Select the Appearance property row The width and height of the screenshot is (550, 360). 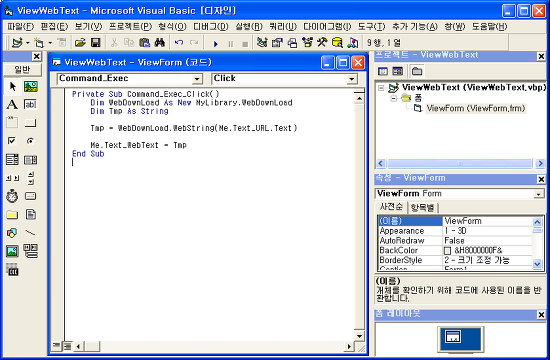click(455, 231)
